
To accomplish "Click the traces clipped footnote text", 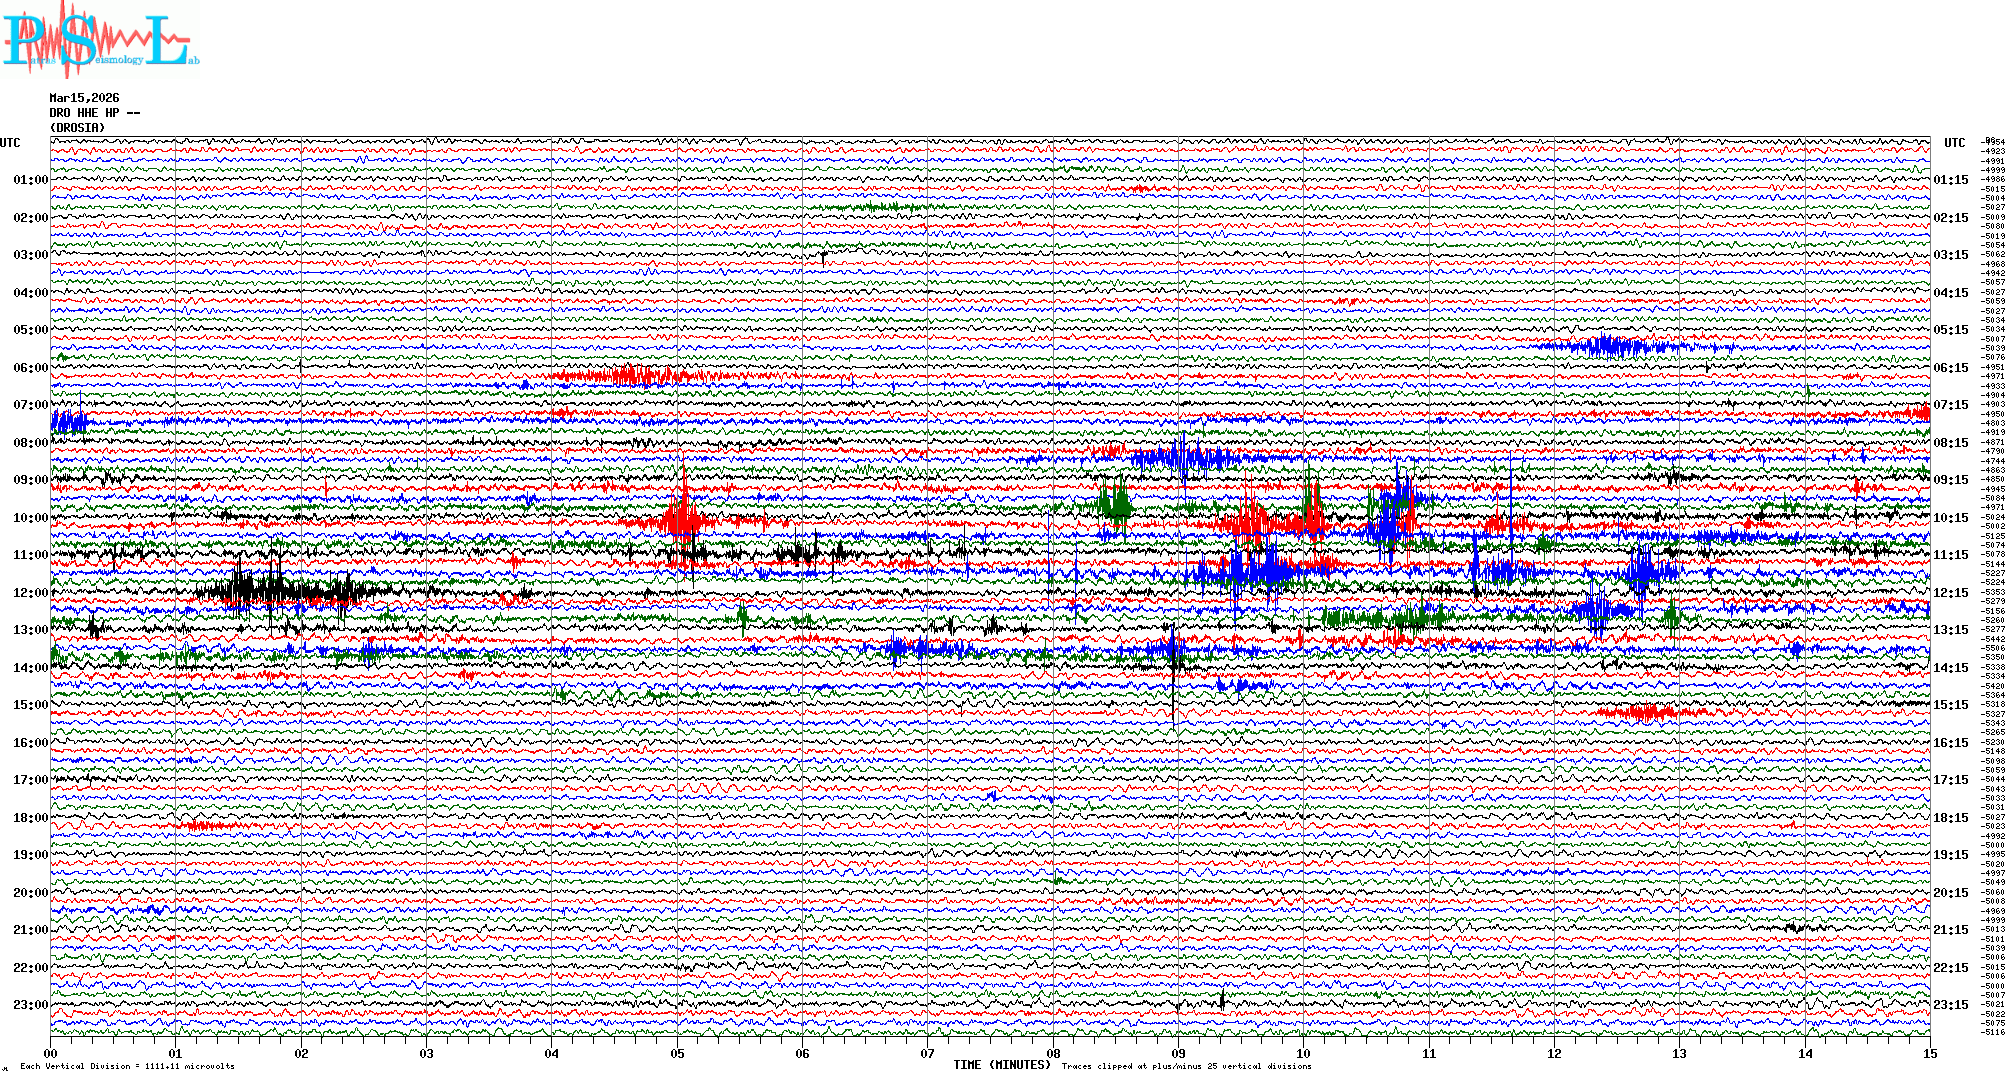I will 1186,1066.
